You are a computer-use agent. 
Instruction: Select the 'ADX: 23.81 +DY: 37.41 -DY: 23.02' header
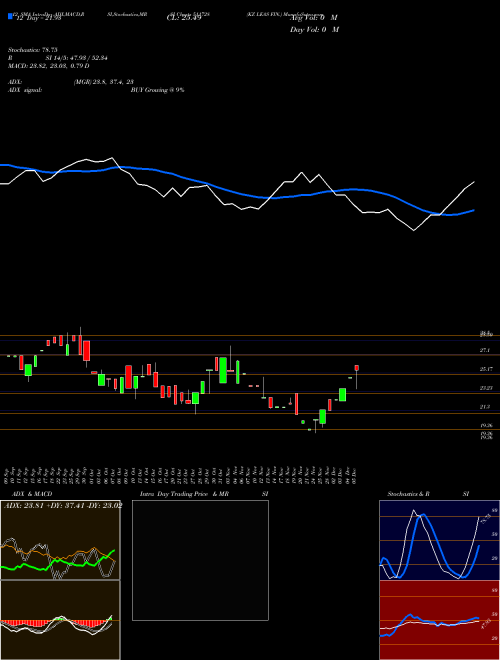63,506
